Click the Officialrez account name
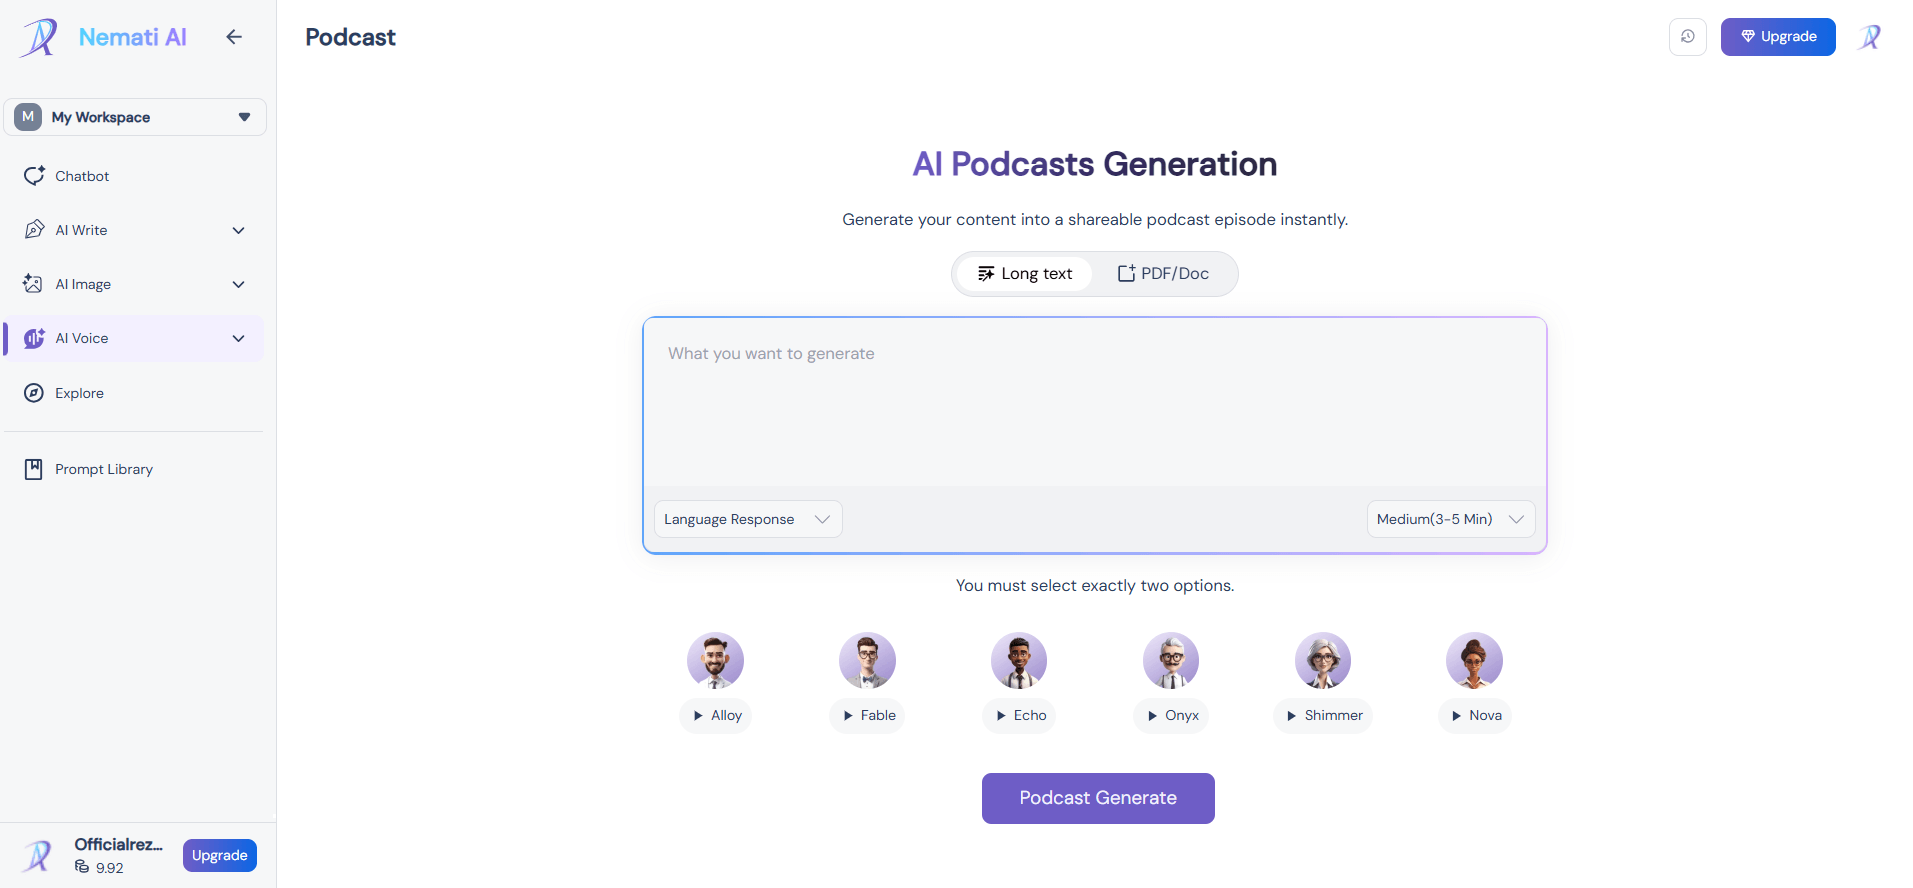Viewport: 1913px width, 888px height. click(118, 844)
